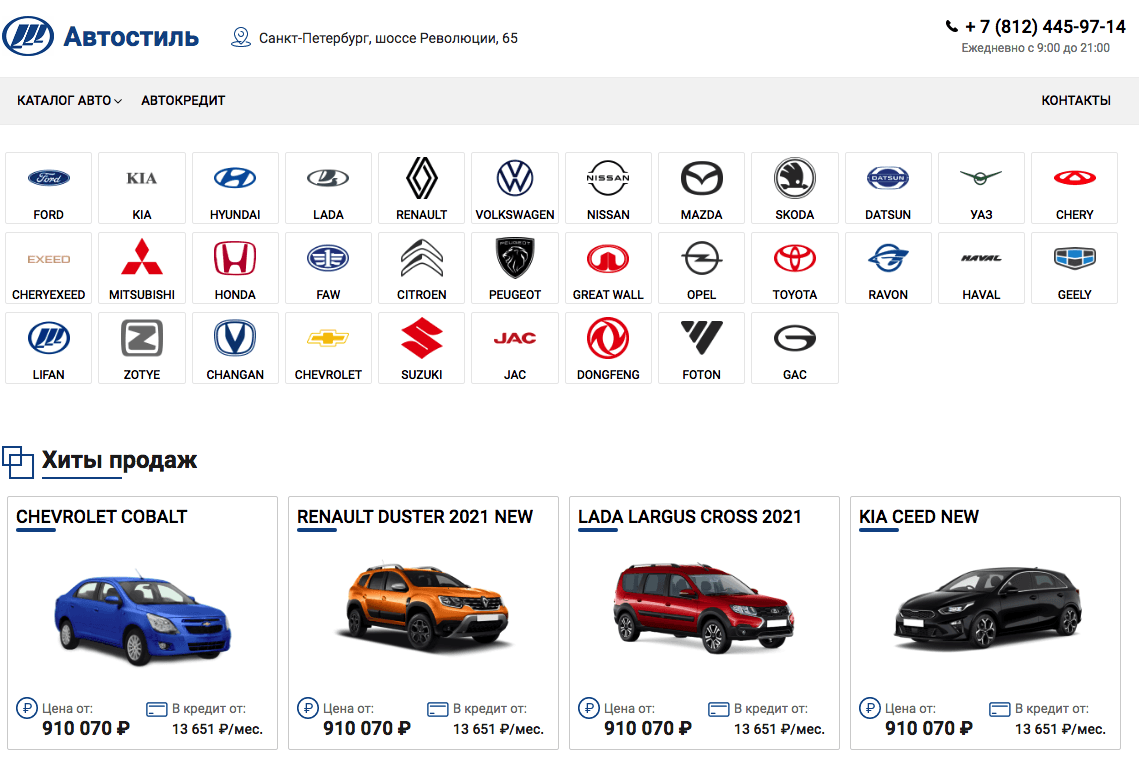Screen dimensions: 1139x758
Task: Open the LADA LARGUS CROSS 2021 title
Action: 689,517
